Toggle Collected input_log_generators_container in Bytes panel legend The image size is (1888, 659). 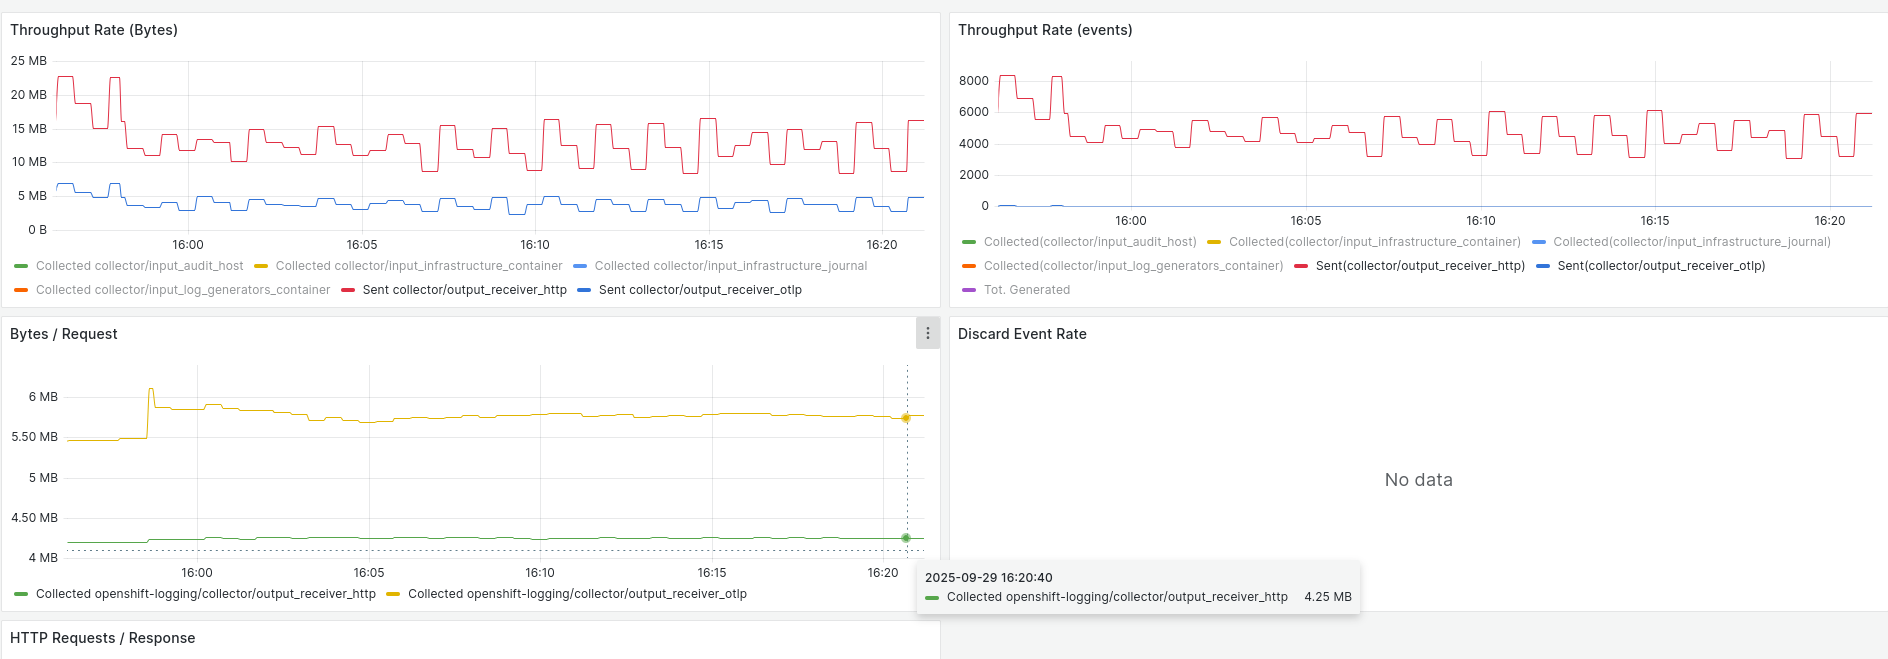click(x=183, y=290)
